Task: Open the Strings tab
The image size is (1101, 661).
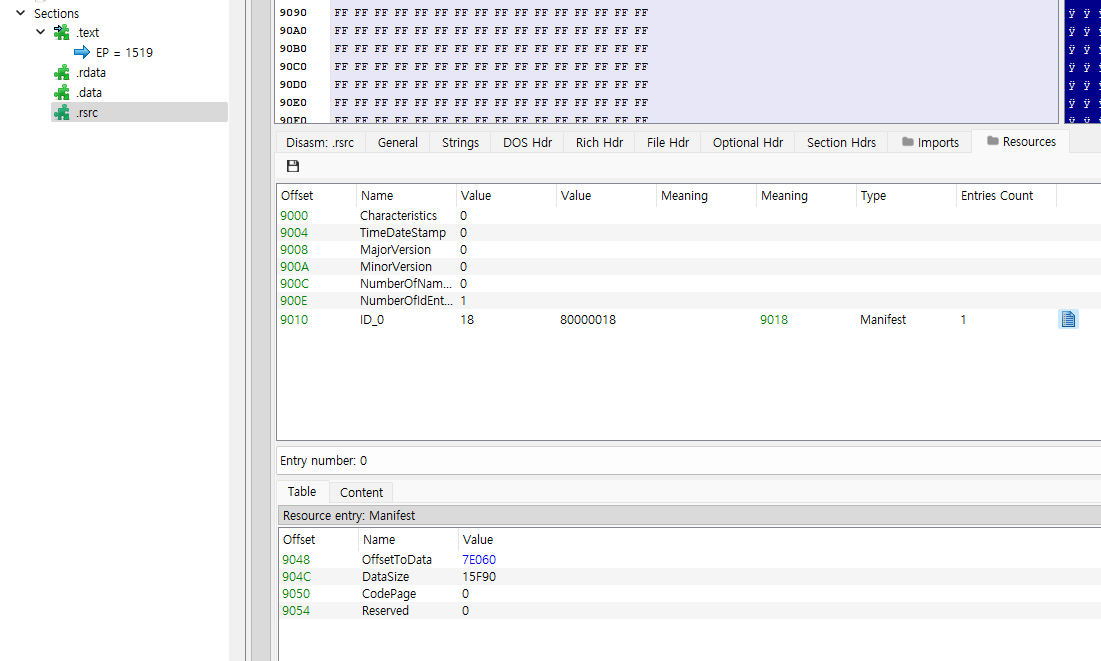Action: coord(461,143)
